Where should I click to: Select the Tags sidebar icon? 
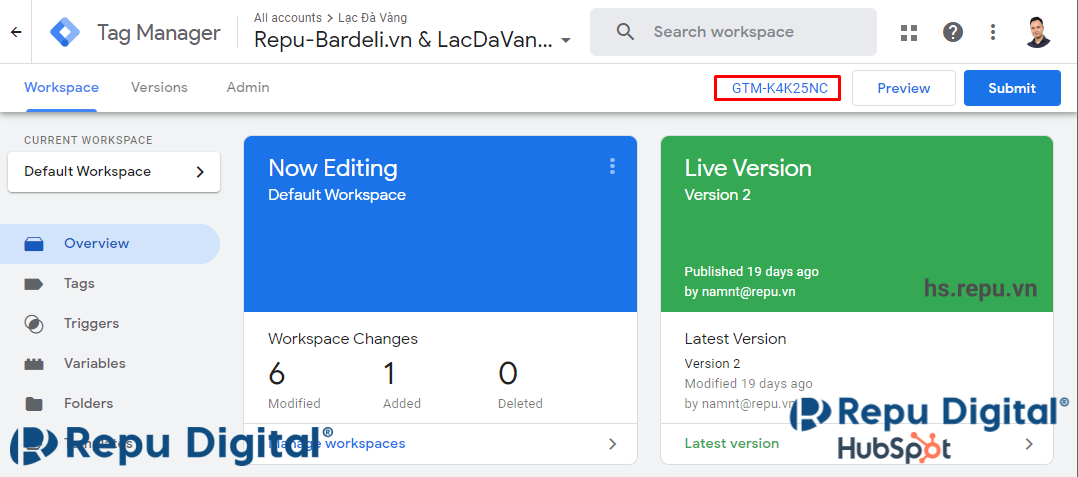click(34, 284)
